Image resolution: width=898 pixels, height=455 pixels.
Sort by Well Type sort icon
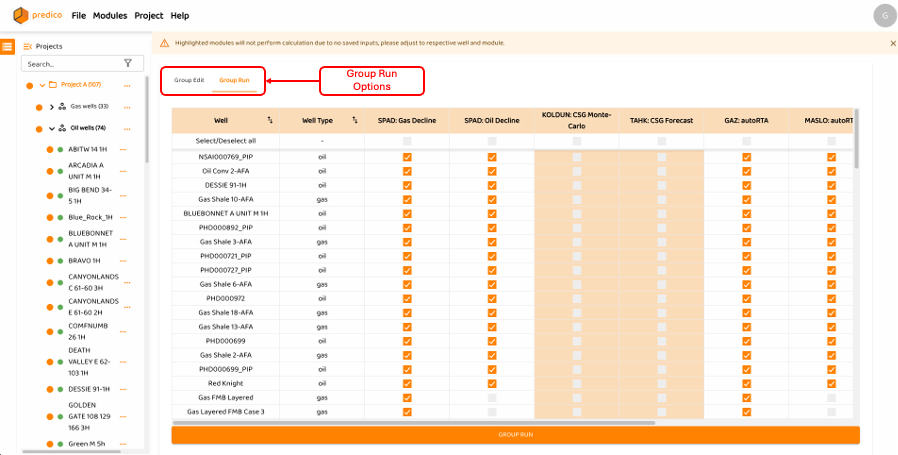[355, 120]
